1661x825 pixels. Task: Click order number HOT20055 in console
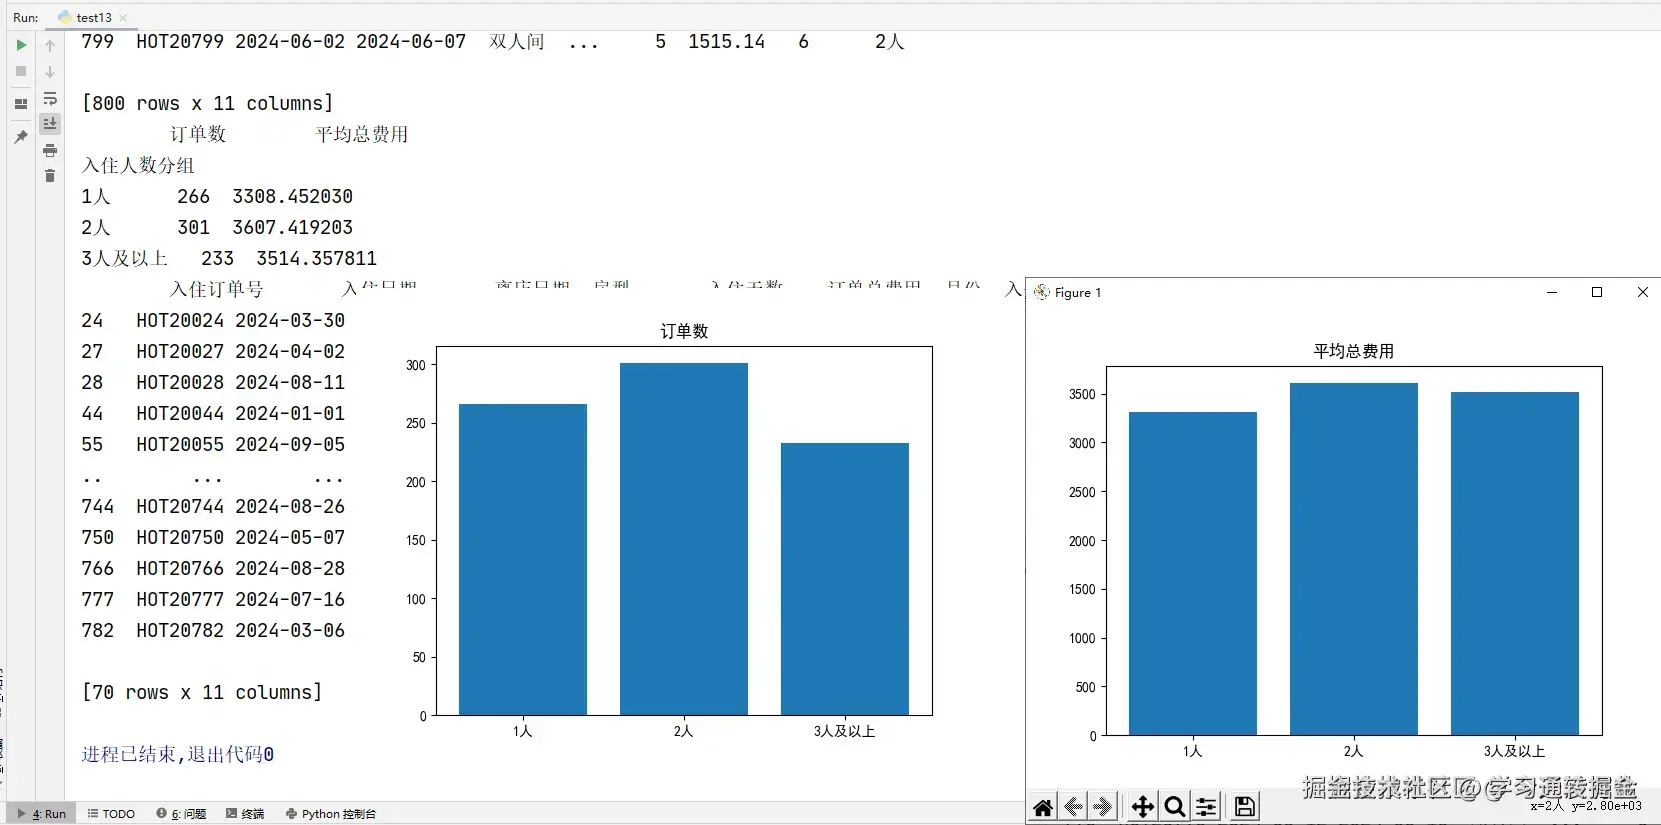(x=180, y=444)
